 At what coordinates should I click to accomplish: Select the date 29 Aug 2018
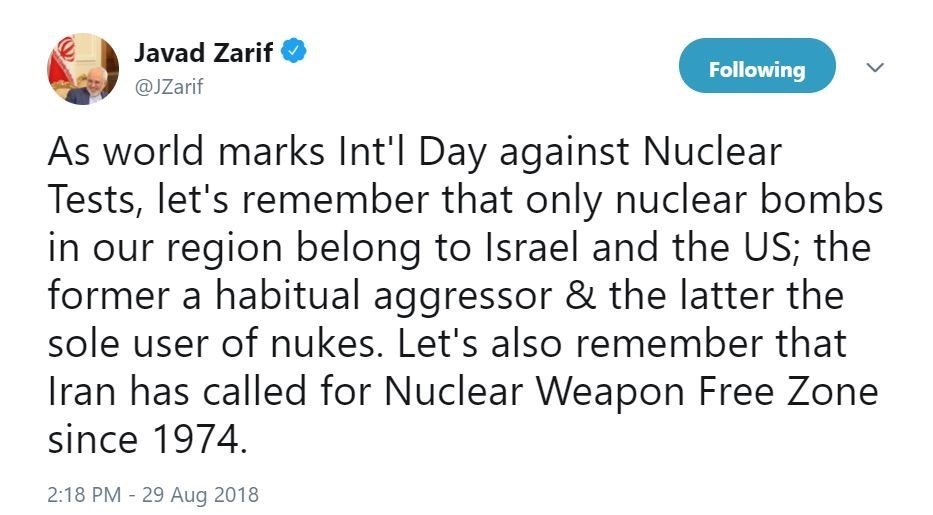200,495
